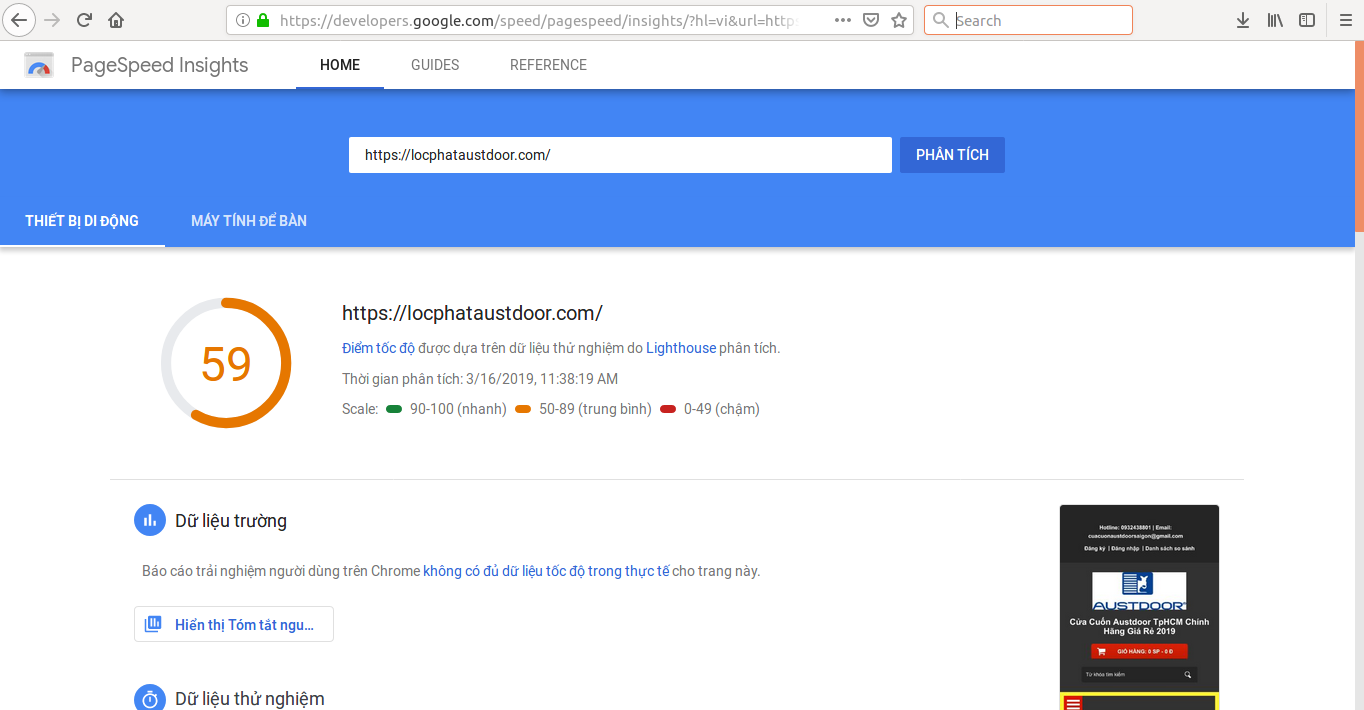Open the Điểm tốc độ link
Screen dimensions: 1364x710
pyautogui.click(x=378, y=348)
